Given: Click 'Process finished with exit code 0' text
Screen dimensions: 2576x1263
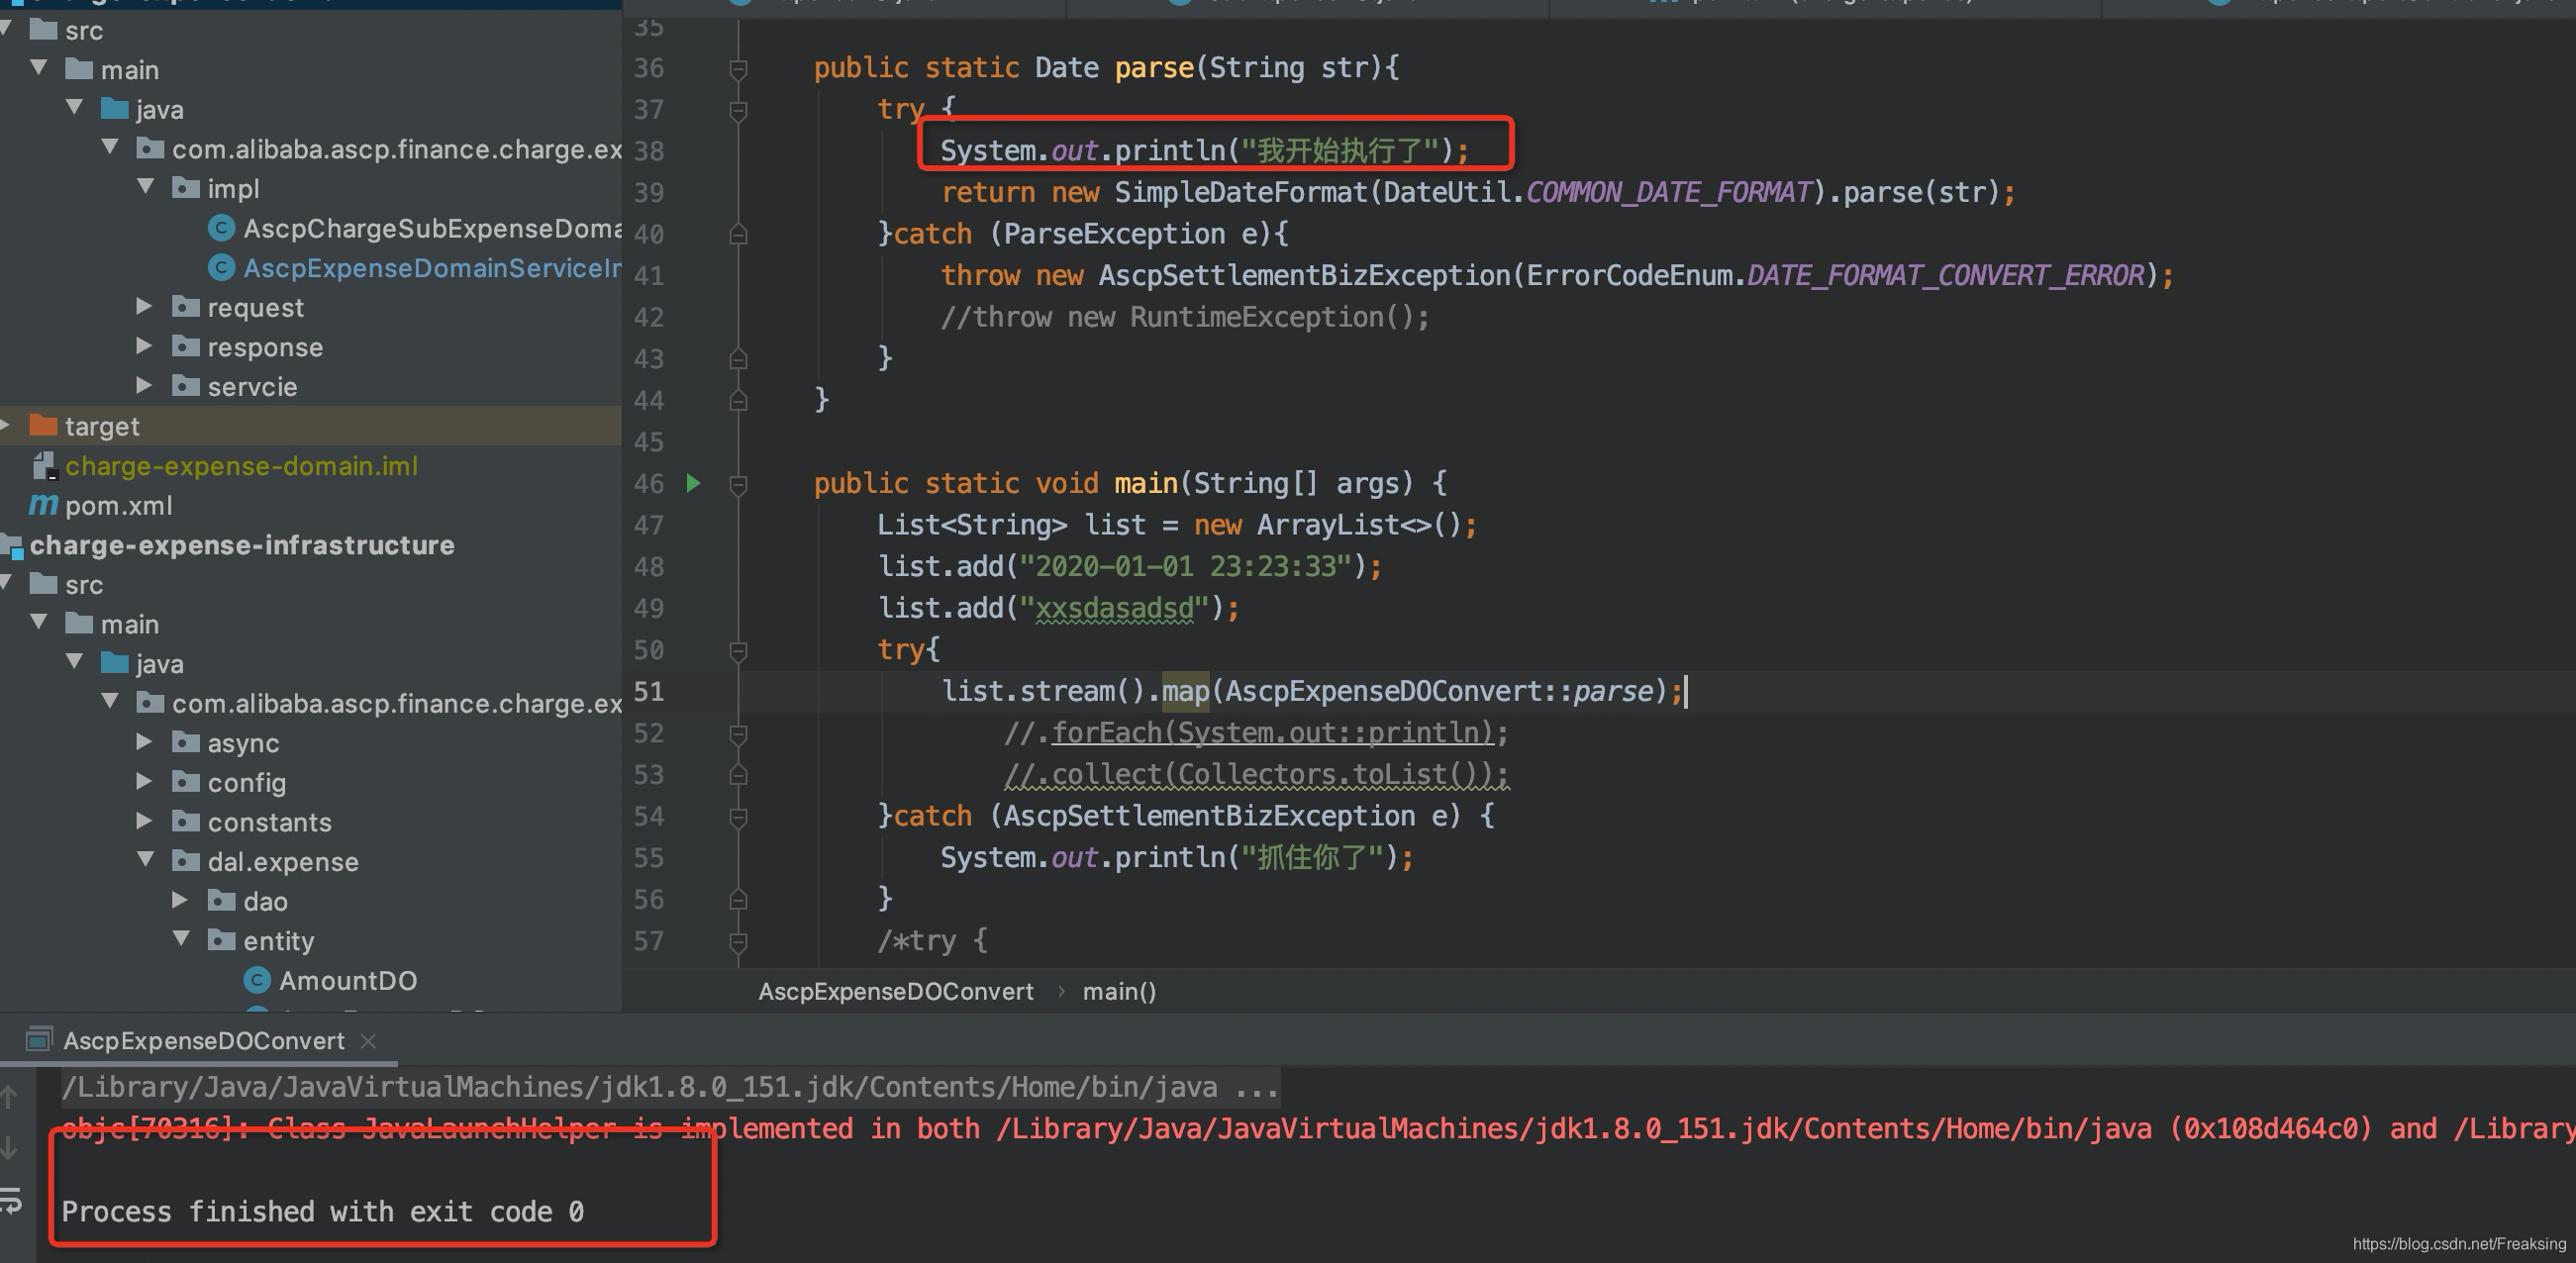Looking at the screenshot, I should 322,1212.
